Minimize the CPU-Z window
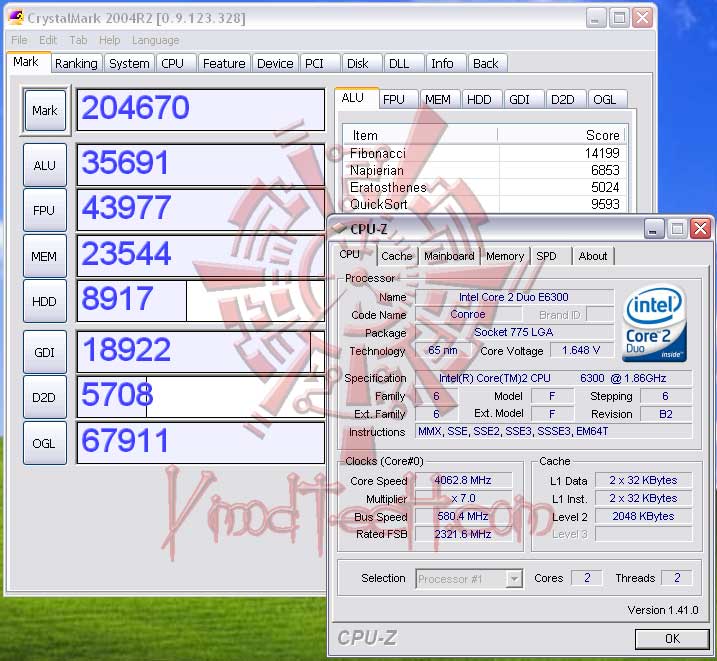The image size is (717, 661). click(x=654, y=229)
